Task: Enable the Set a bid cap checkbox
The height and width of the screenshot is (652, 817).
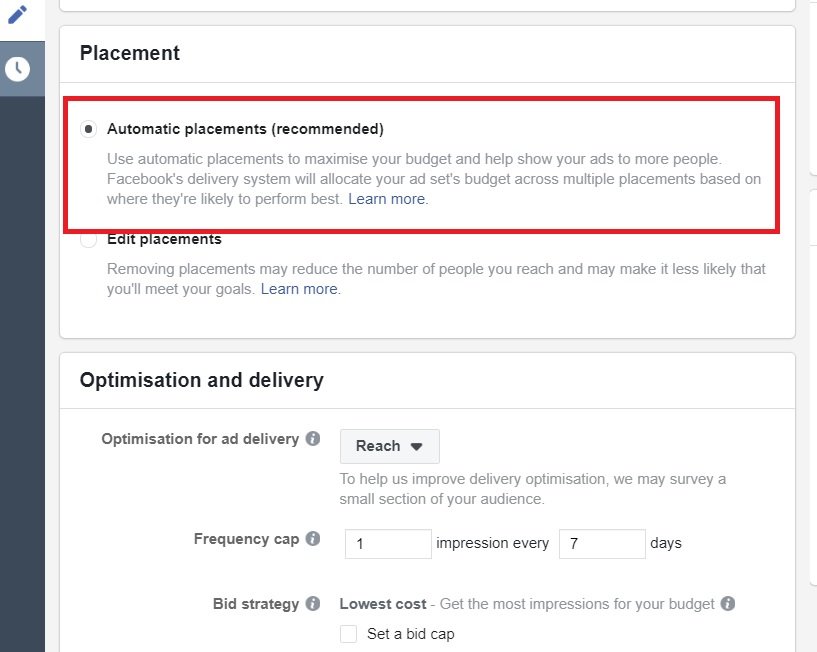Action: point(349,634)
